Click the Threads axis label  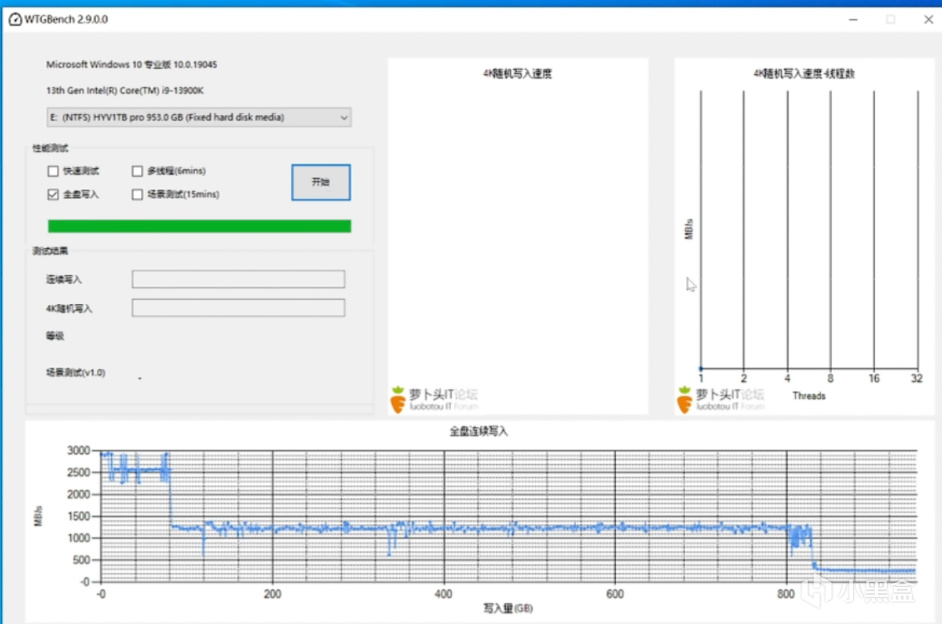pyautogui.click(x=809, y=396)
